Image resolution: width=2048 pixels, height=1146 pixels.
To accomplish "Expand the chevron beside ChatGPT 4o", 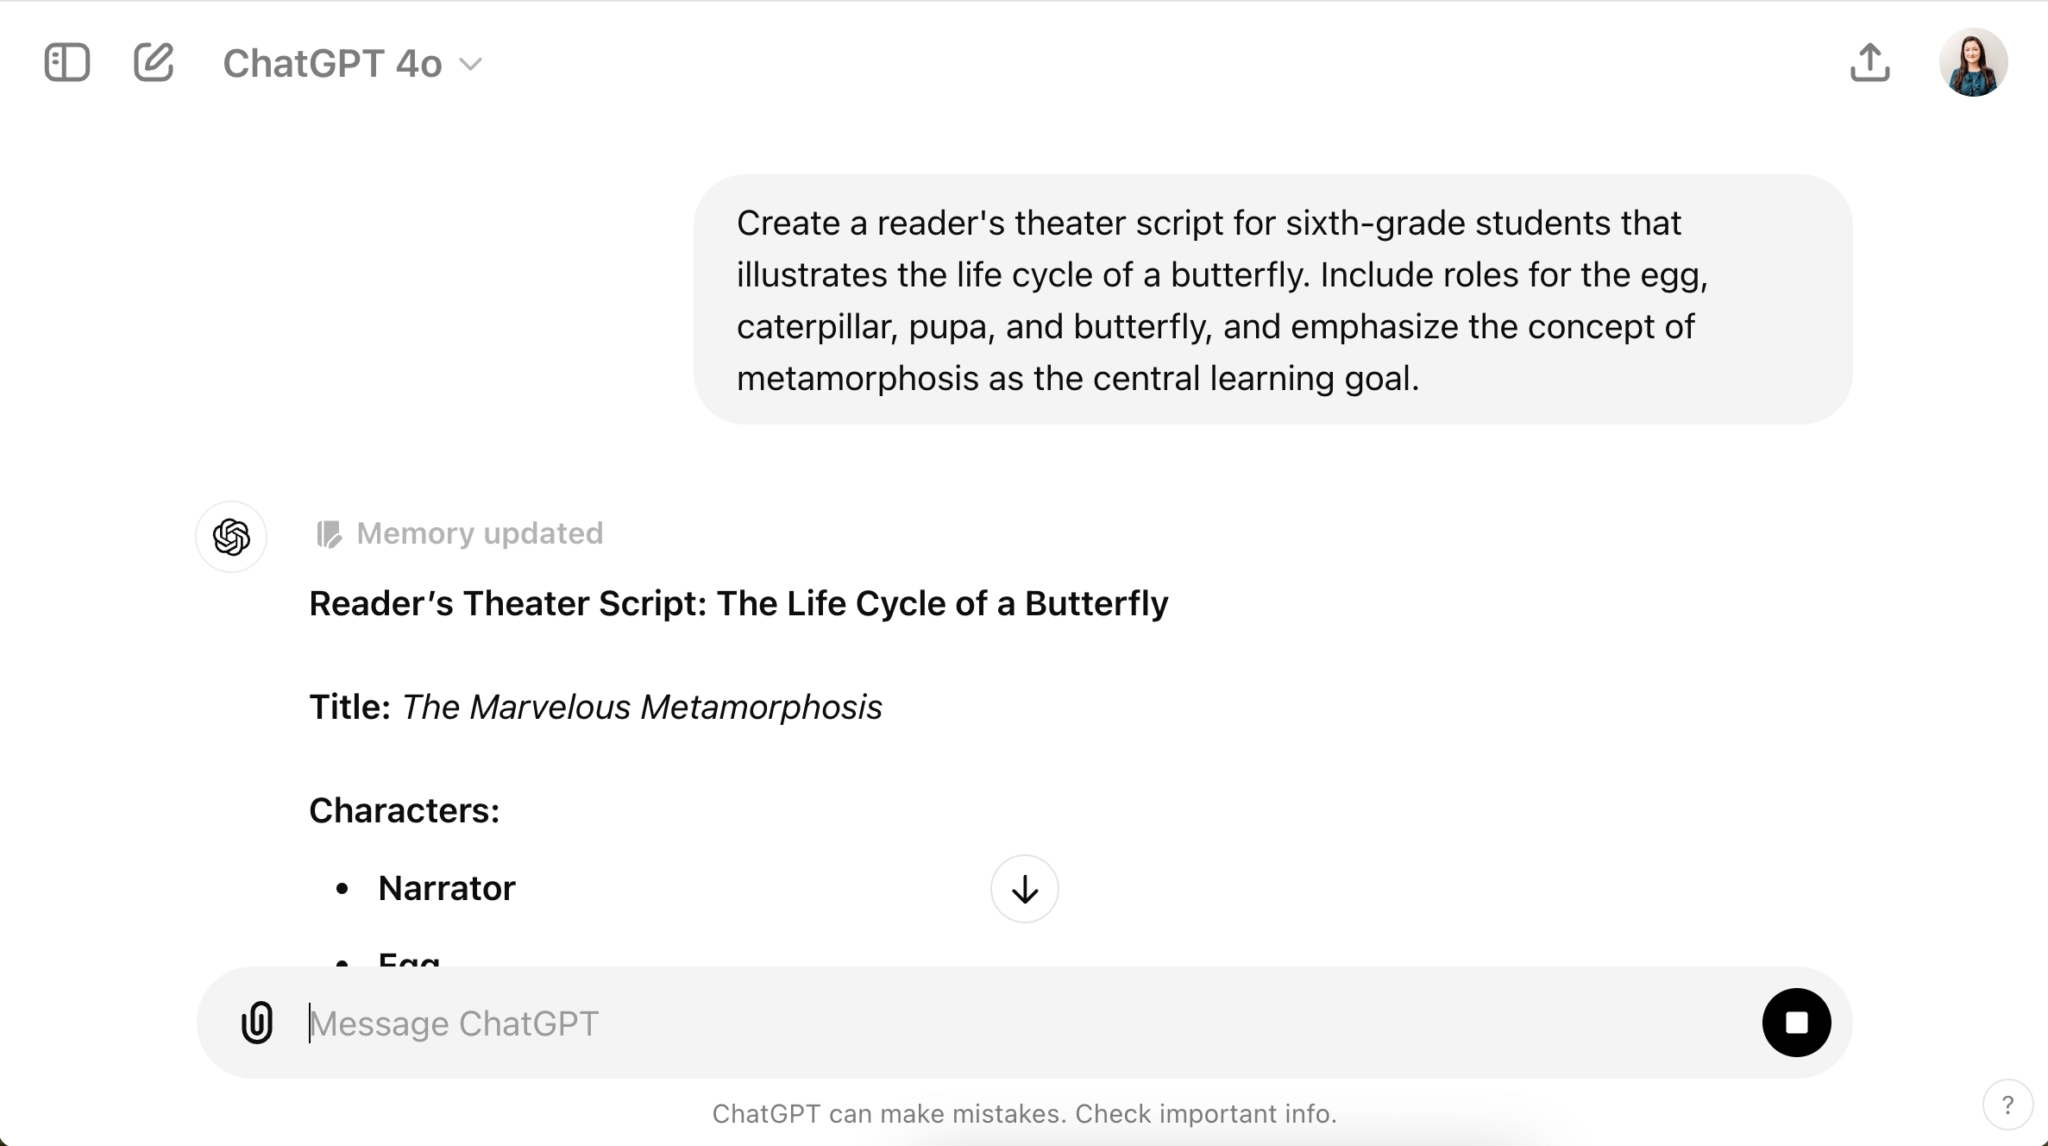I will pyautogui.click(x=471, y=64).
